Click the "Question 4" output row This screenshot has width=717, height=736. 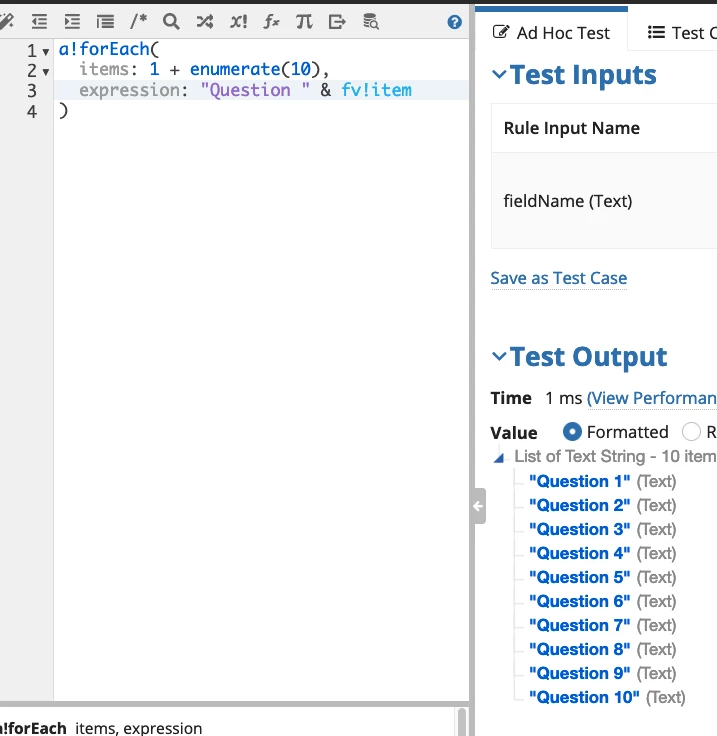603,553
